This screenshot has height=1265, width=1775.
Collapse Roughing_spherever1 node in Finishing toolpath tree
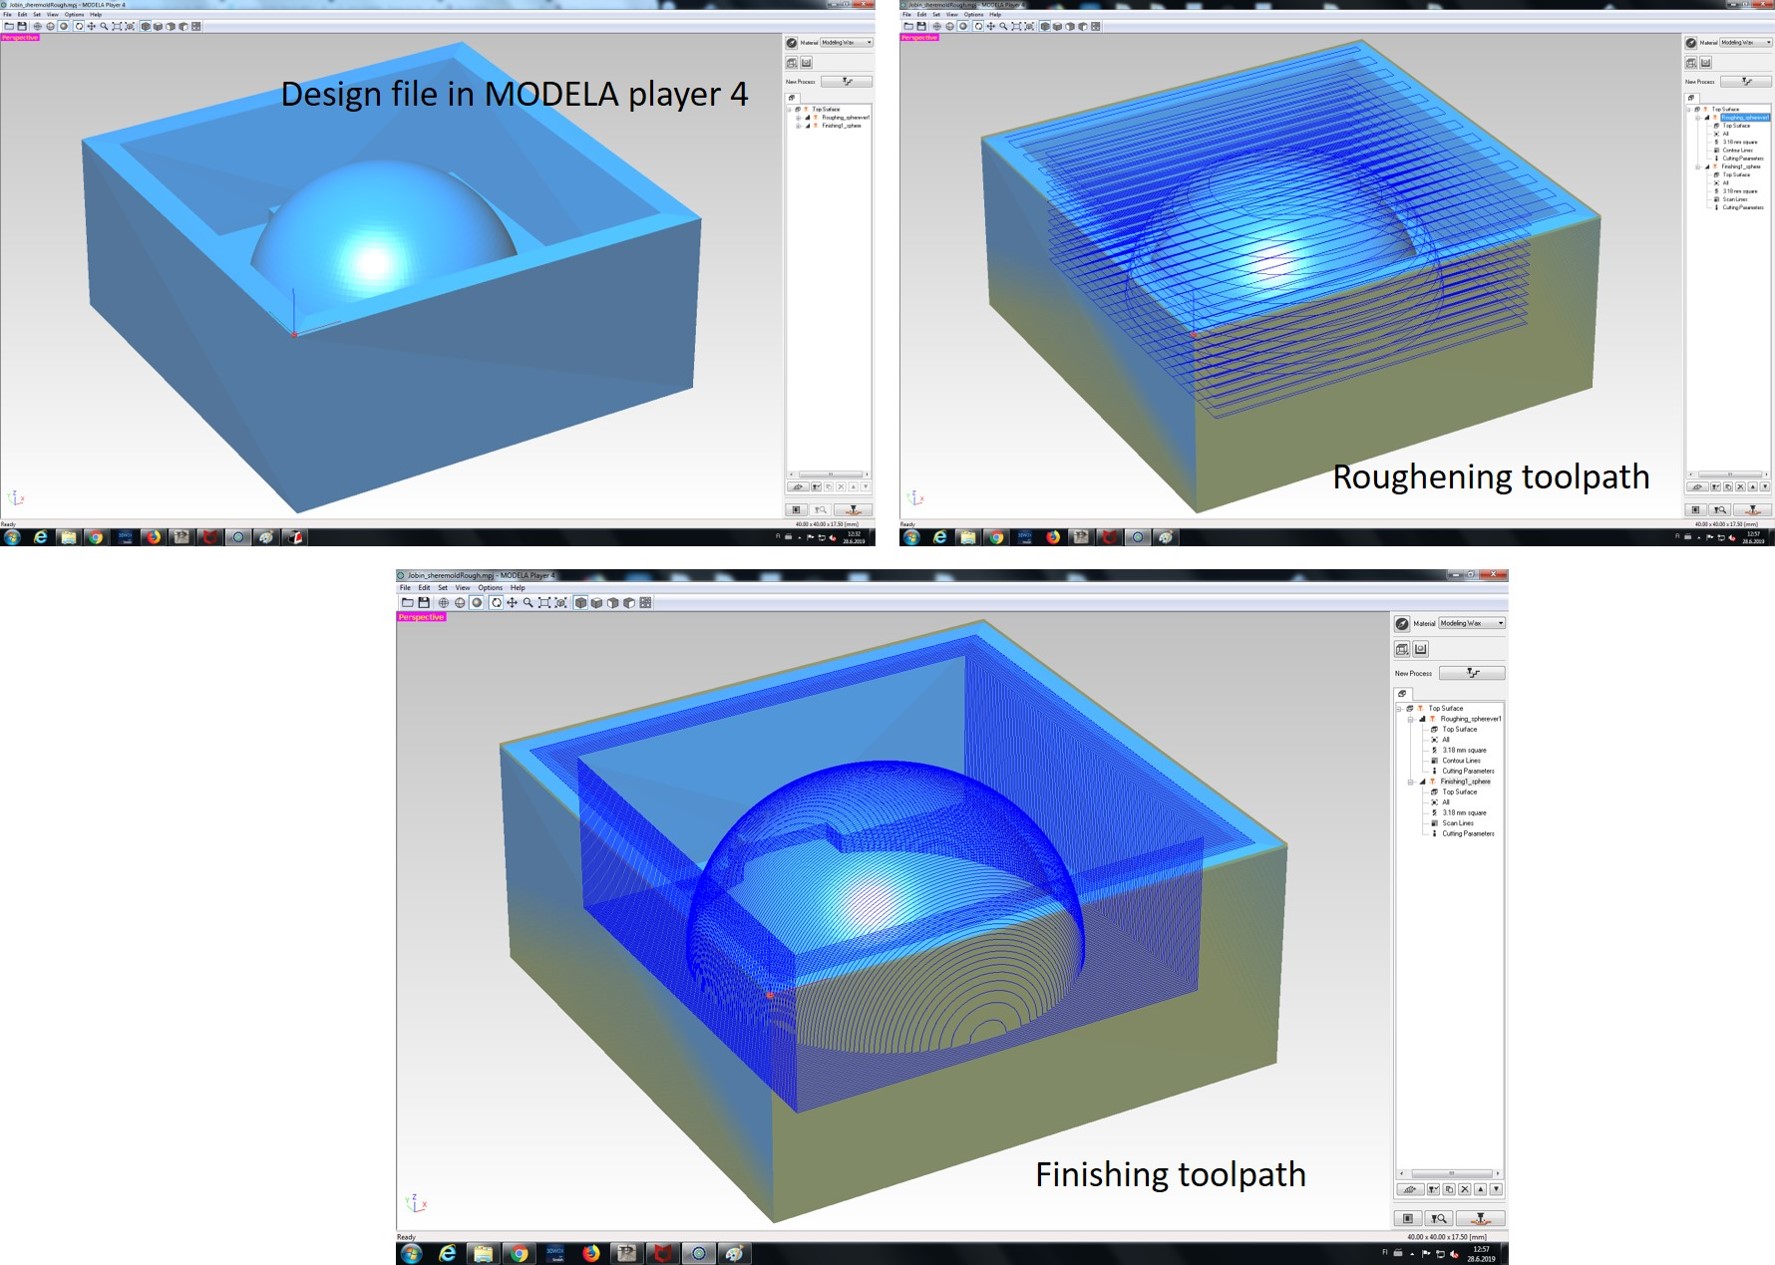pyautogui.click(x=1411, y=719)
